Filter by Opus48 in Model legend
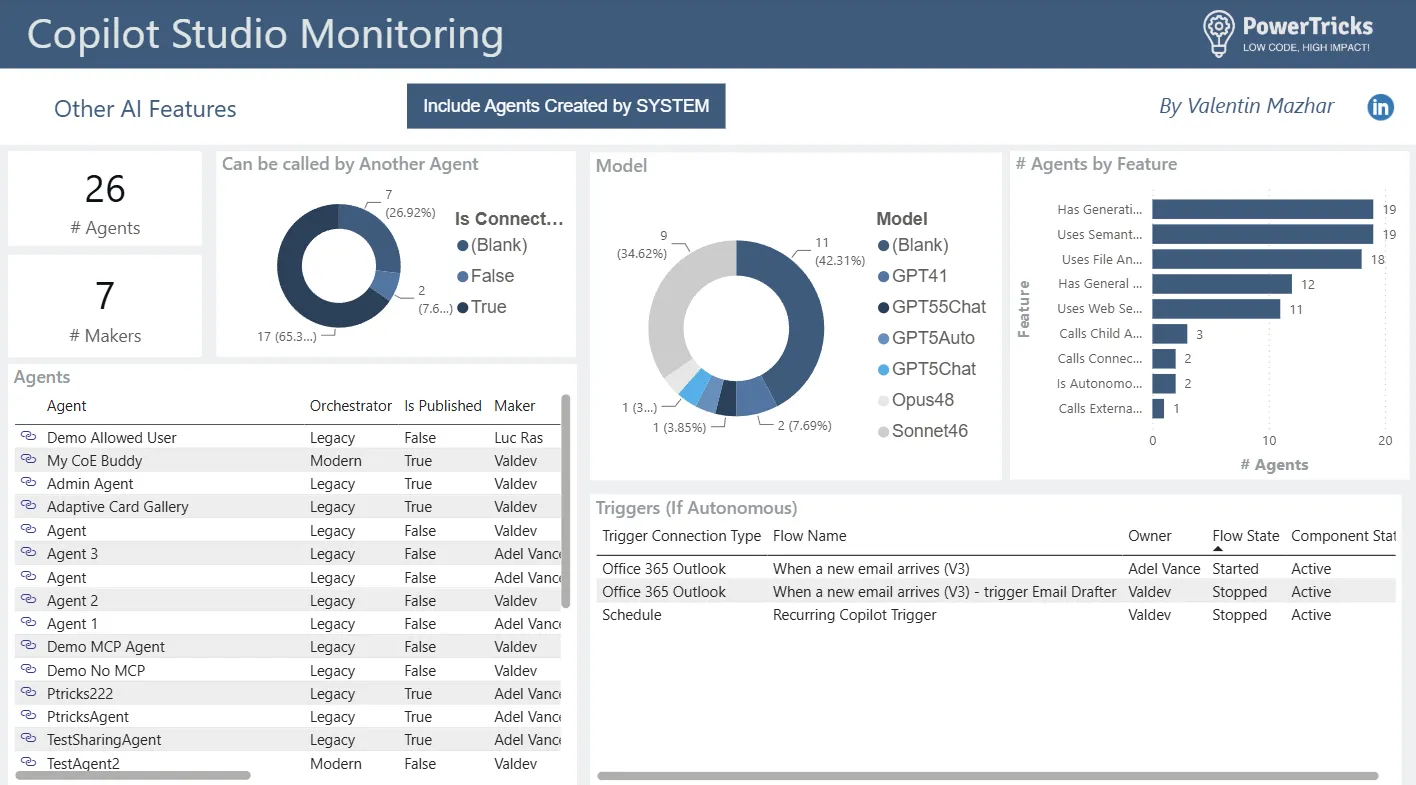 (915, 400)
